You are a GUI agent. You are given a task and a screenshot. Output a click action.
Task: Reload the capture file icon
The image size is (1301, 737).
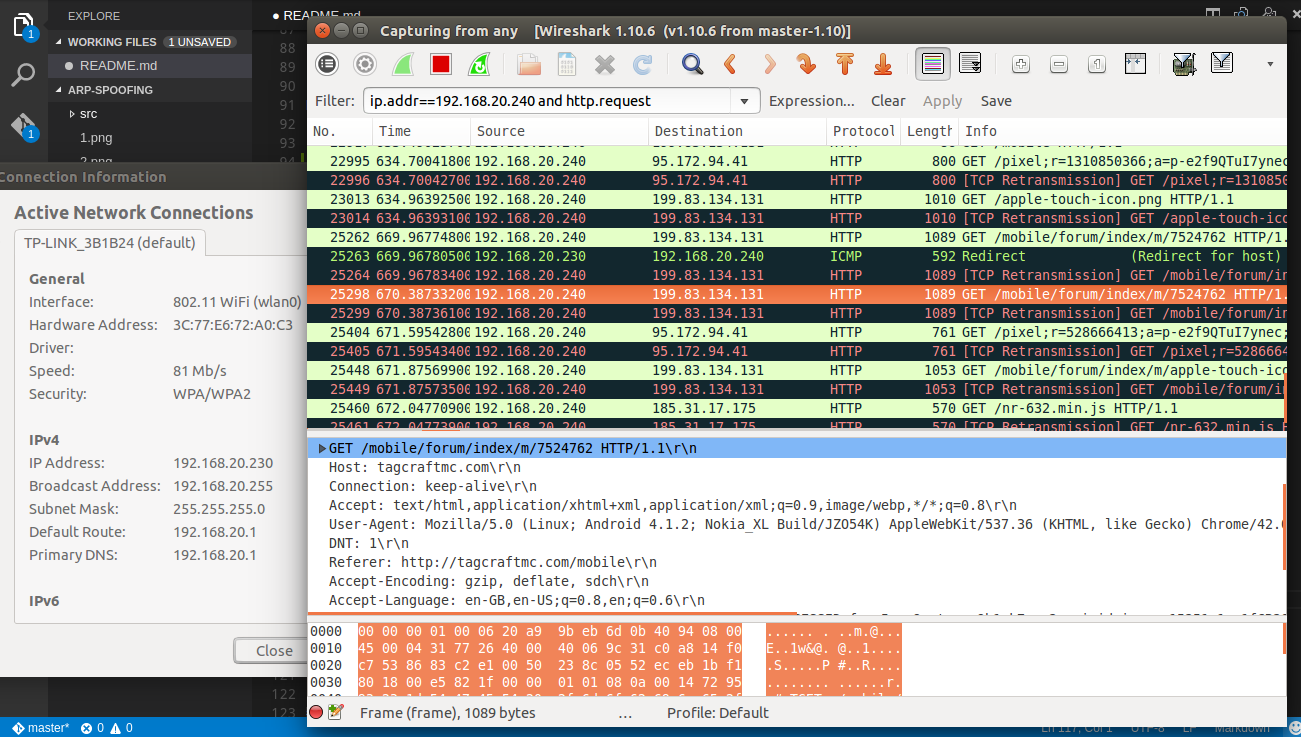click(642, 64)
